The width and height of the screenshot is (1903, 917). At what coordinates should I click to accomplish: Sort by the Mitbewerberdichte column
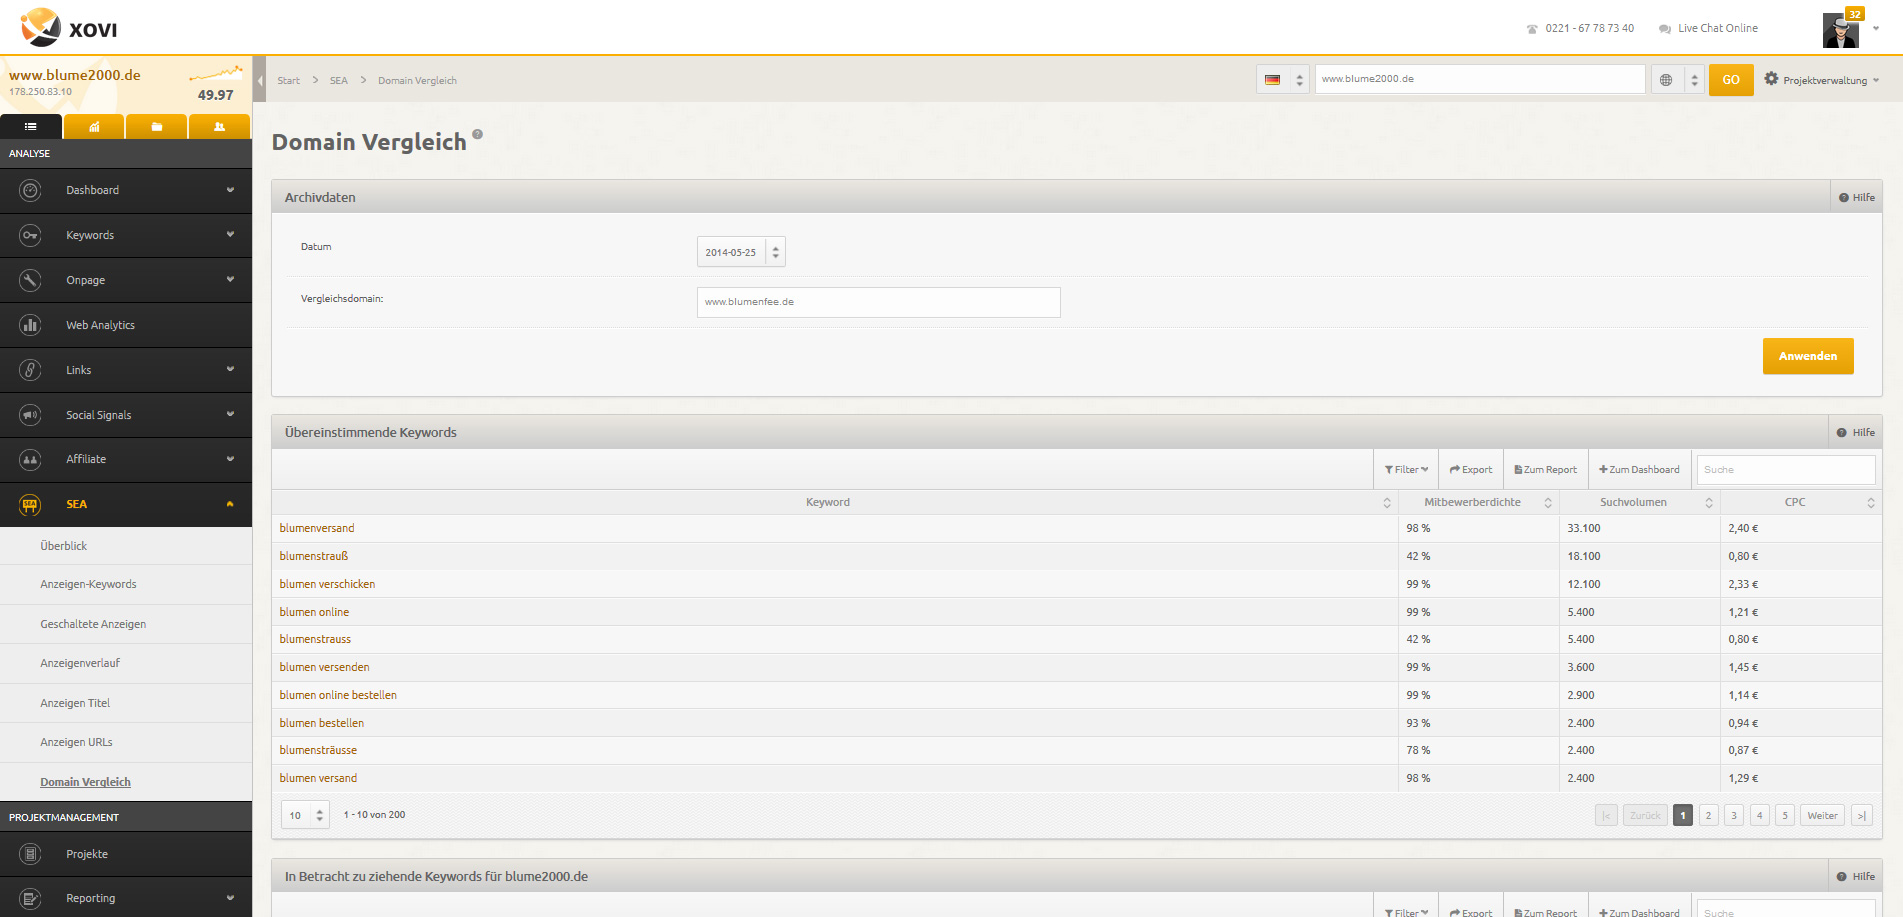[x=1479, y=503]
